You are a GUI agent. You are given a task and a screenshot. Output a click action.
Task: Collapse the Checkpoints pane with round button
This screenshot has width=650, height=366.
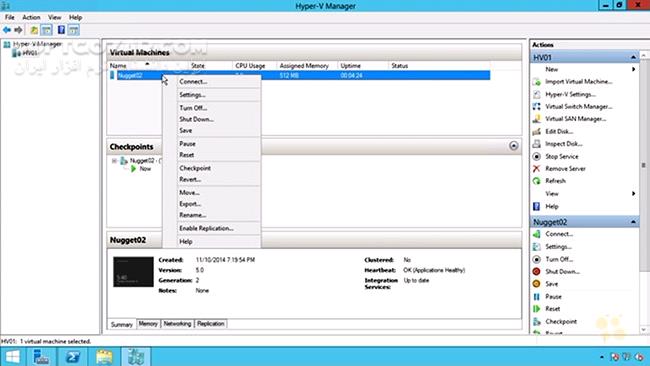pyautogui.click(x=514, y=146)
